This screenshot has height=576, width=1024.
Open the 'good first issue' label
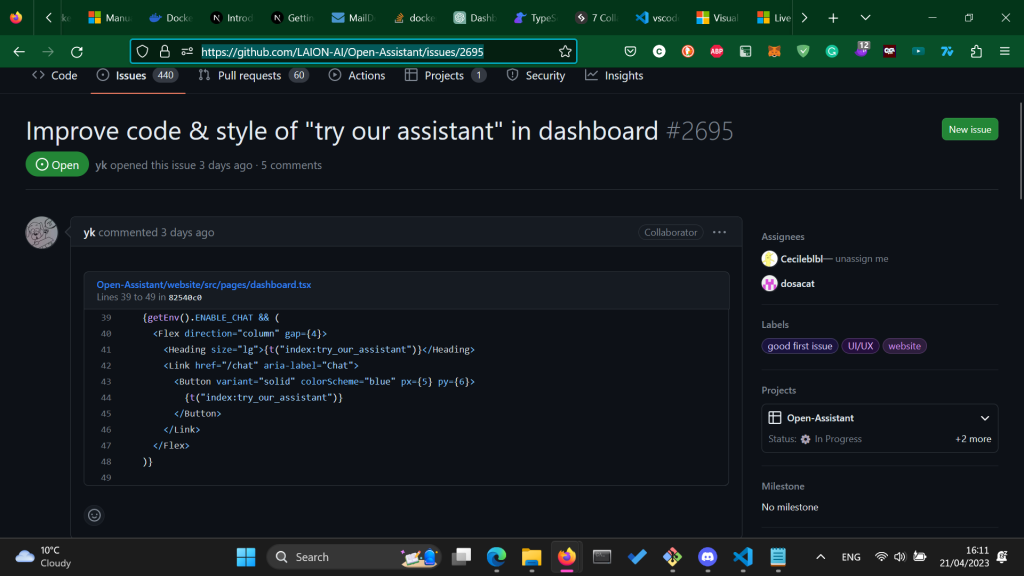(x=800, y=346)
